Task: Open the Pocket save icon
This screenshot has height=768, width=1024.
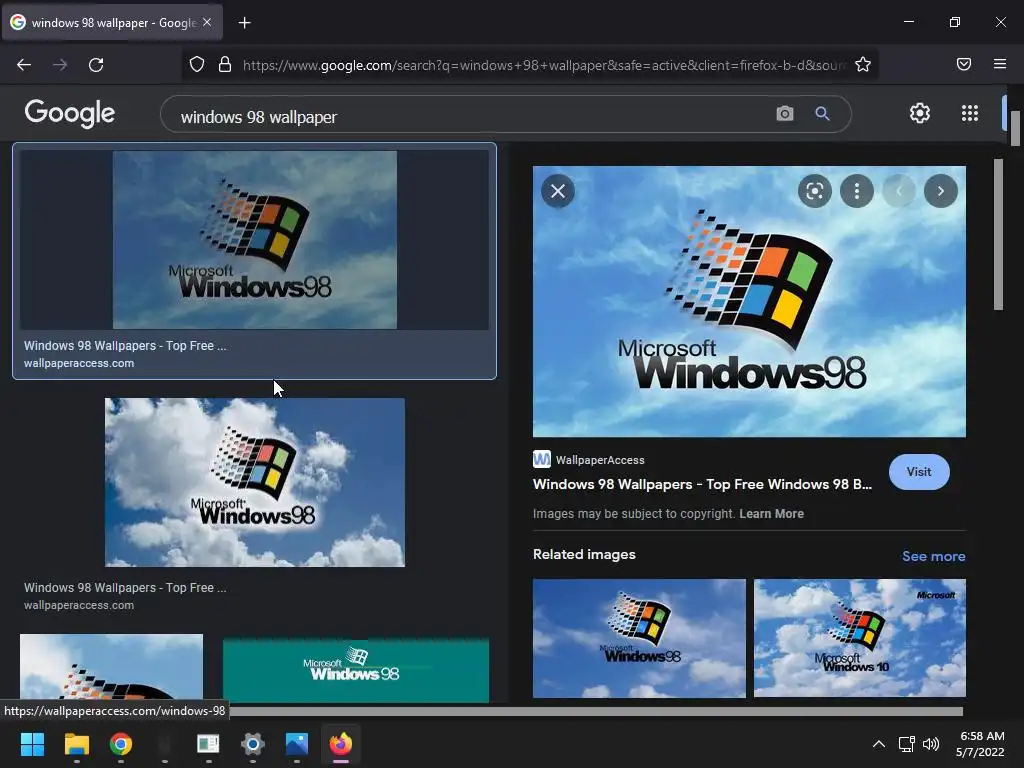Action: [x=963, y=64]
